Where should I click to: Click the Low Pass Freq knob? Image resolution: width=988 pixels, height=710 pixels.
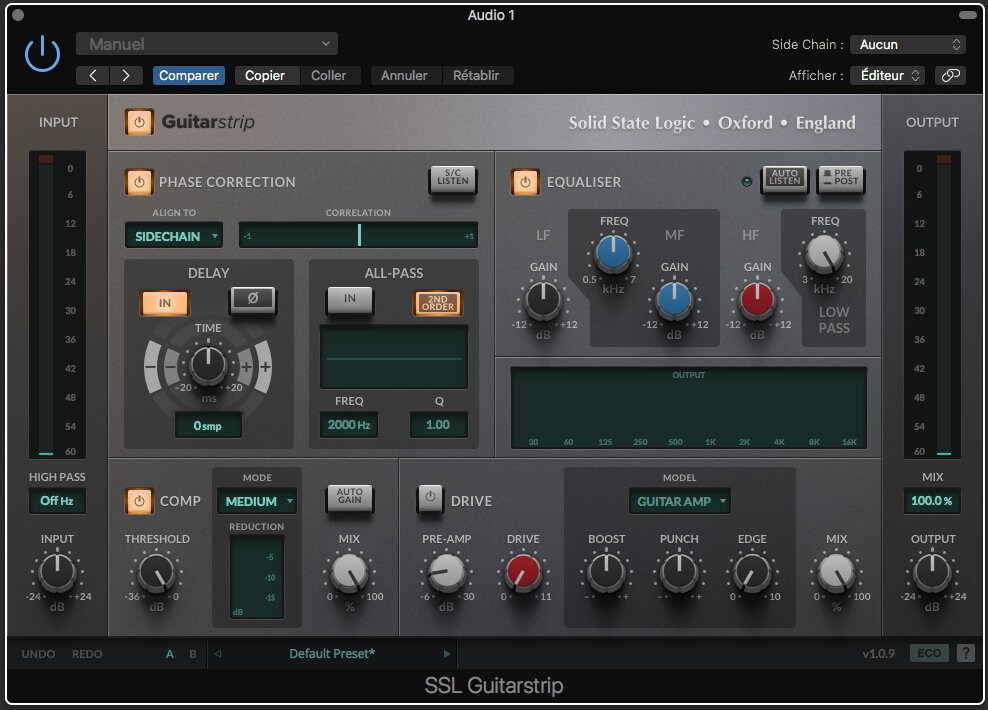click(x=824, y=253)
